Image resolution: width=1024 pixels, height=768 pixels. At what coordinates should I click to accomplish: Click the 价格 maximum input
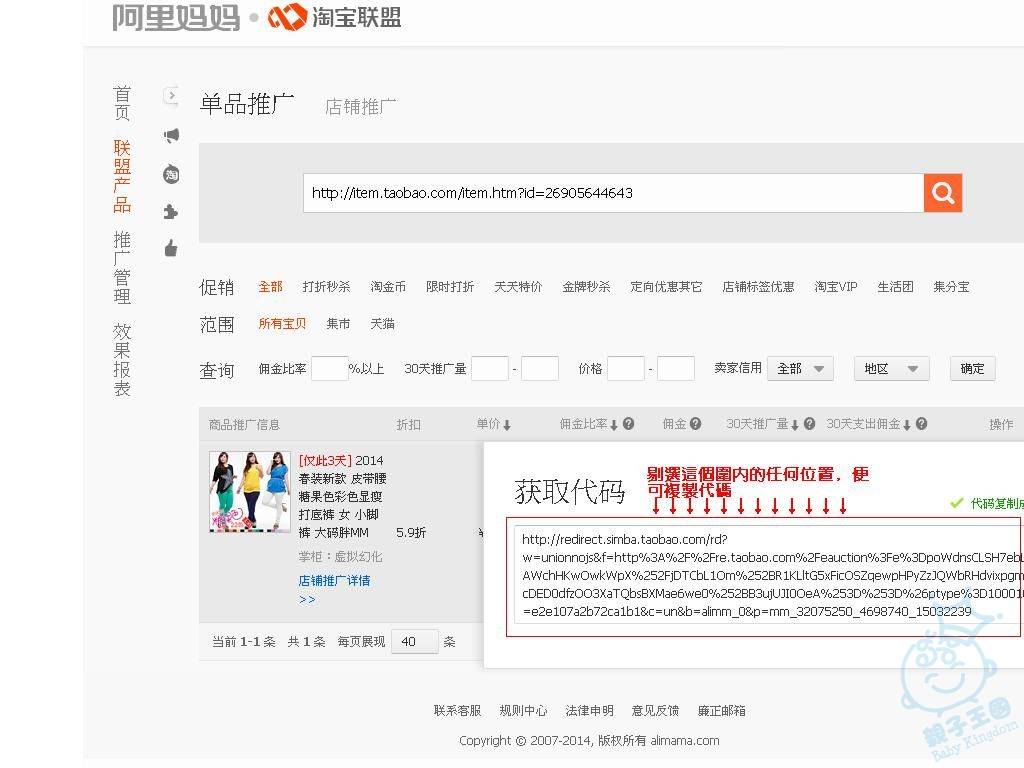click(x=676, y=369)
